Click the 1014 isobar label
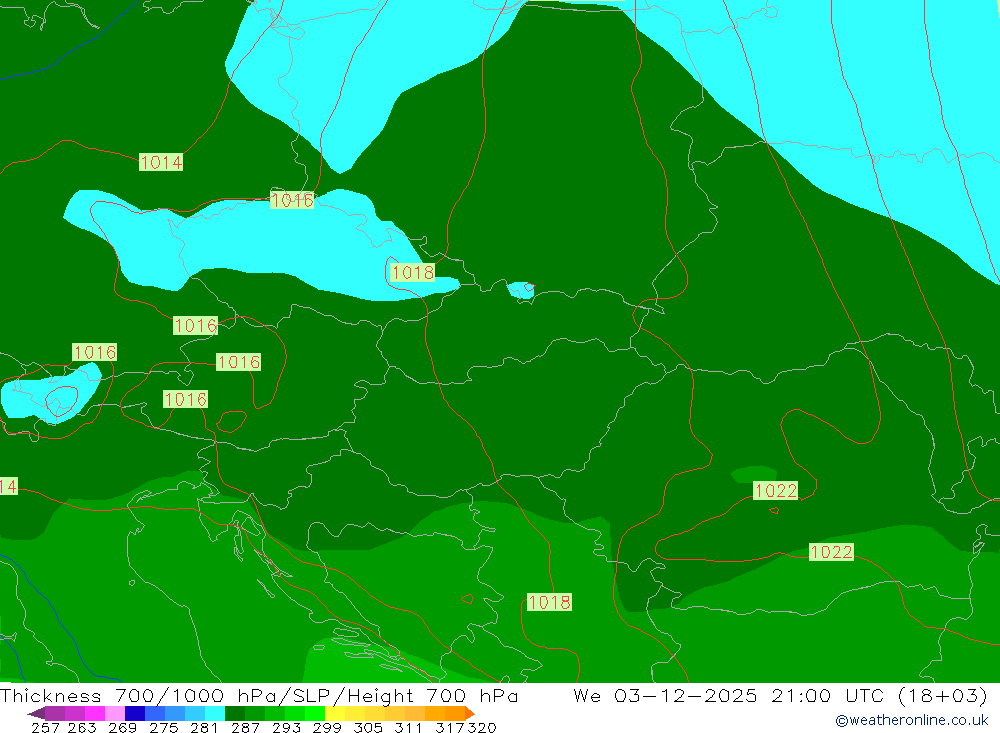The height and width of the screenshot is (733, 1000). [161, 162]
